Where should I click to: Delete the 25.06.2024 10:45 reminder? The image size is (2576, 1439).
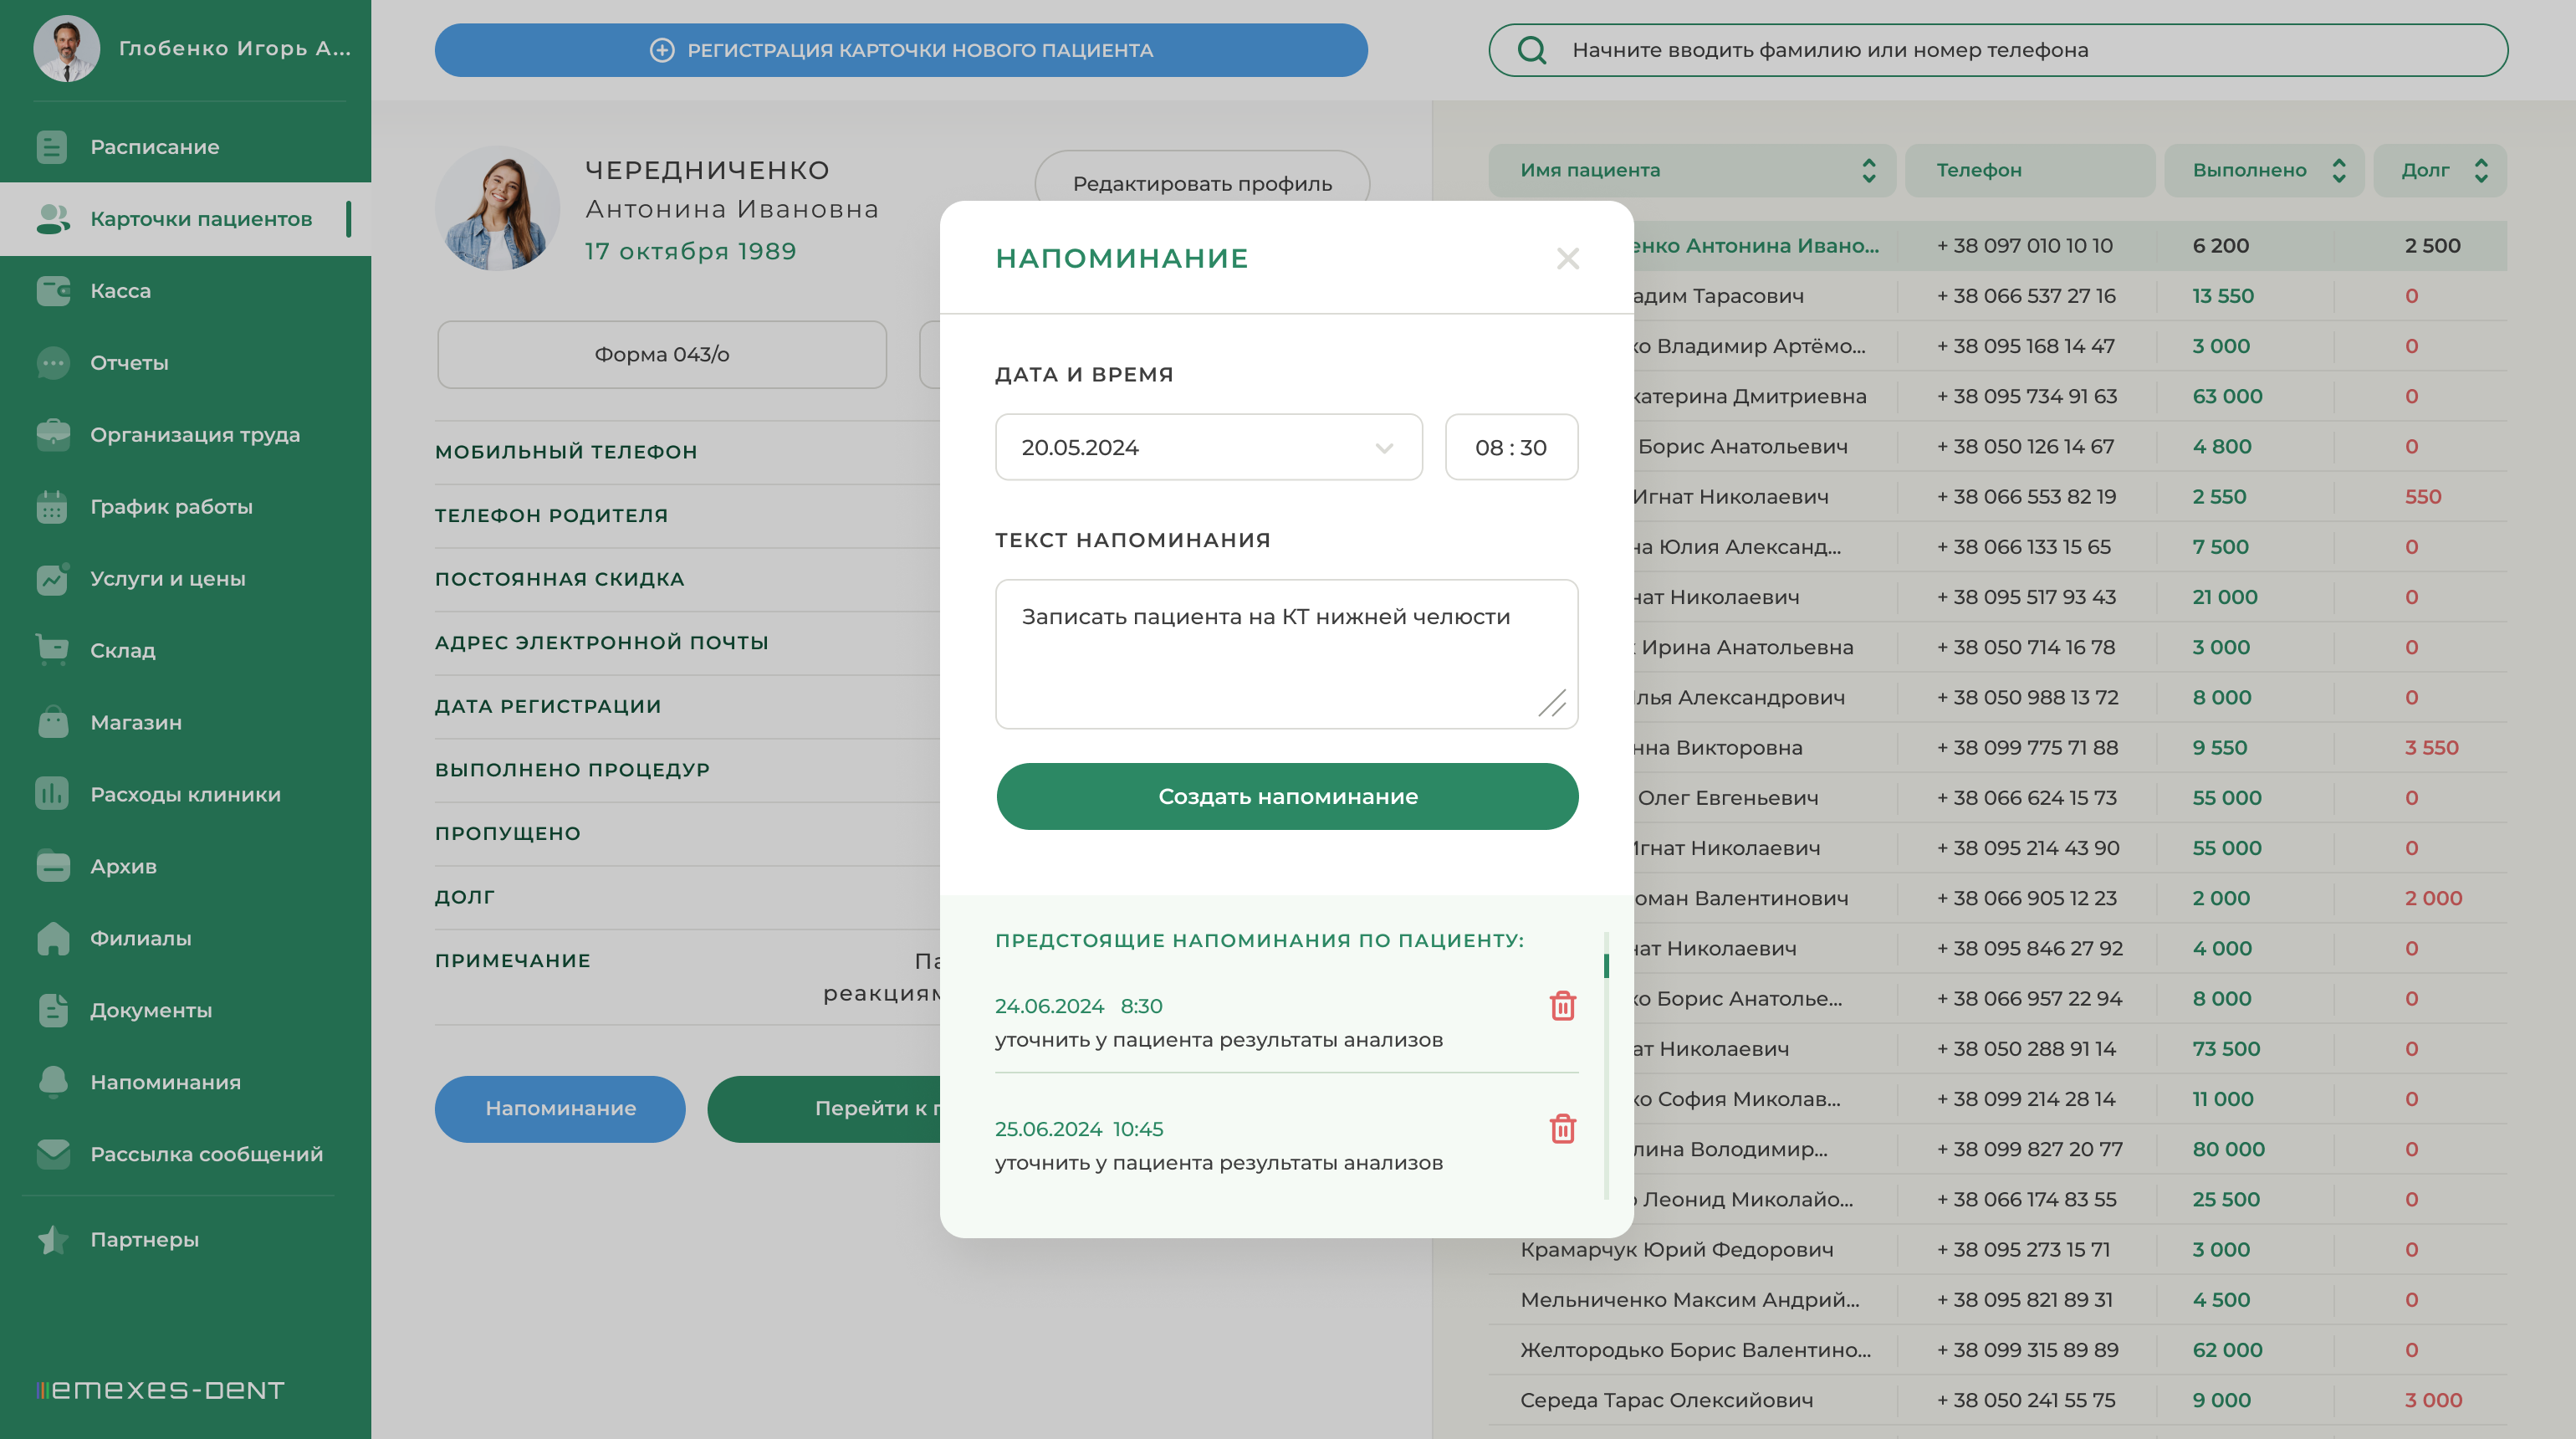(x=1562, y=1129)
